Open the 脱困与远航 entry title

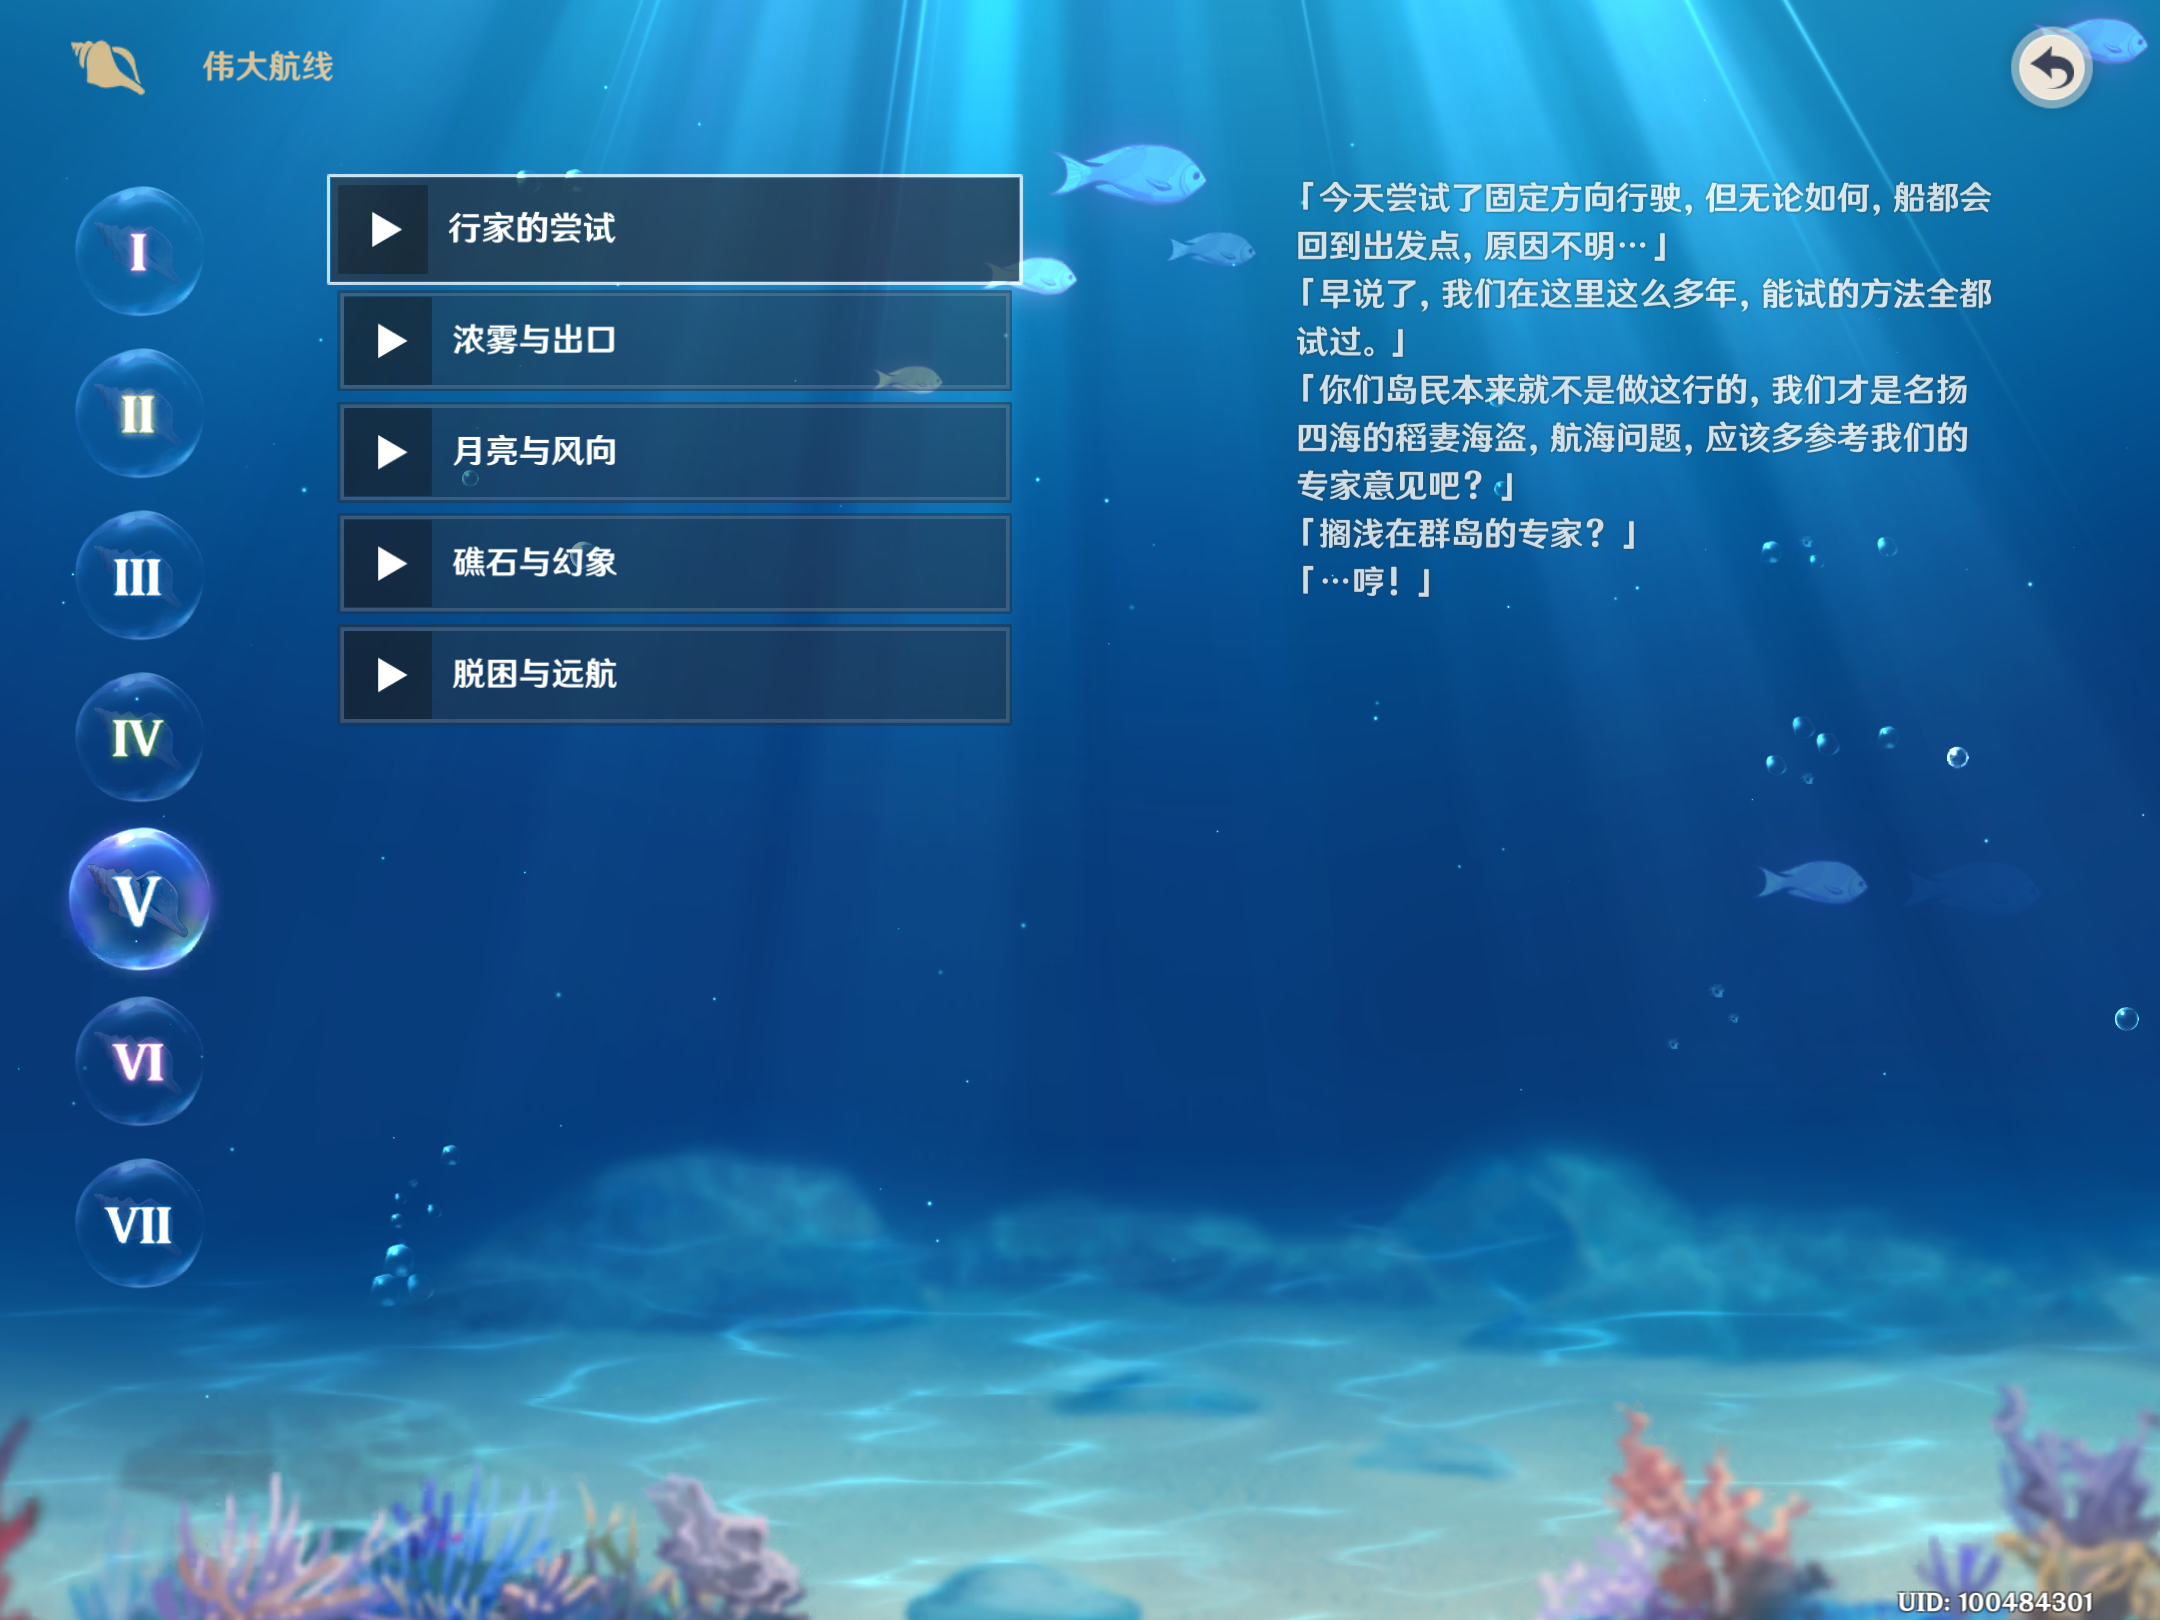[534, 675]
